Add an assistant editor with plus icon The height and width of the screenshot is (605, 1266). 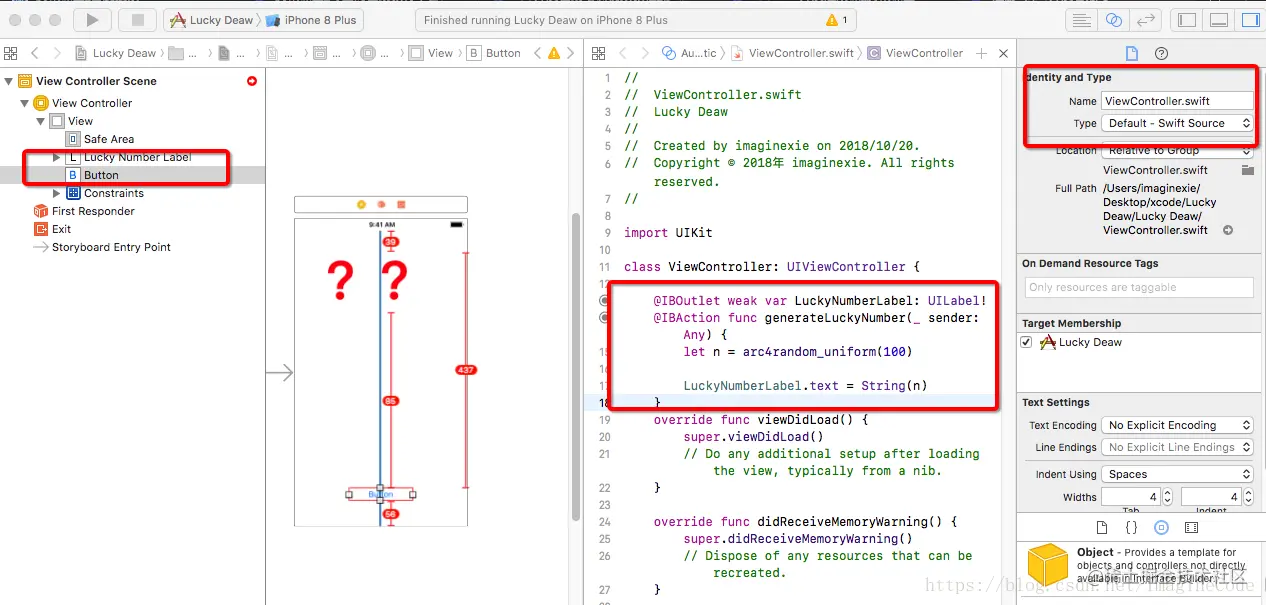pos(981,53)
